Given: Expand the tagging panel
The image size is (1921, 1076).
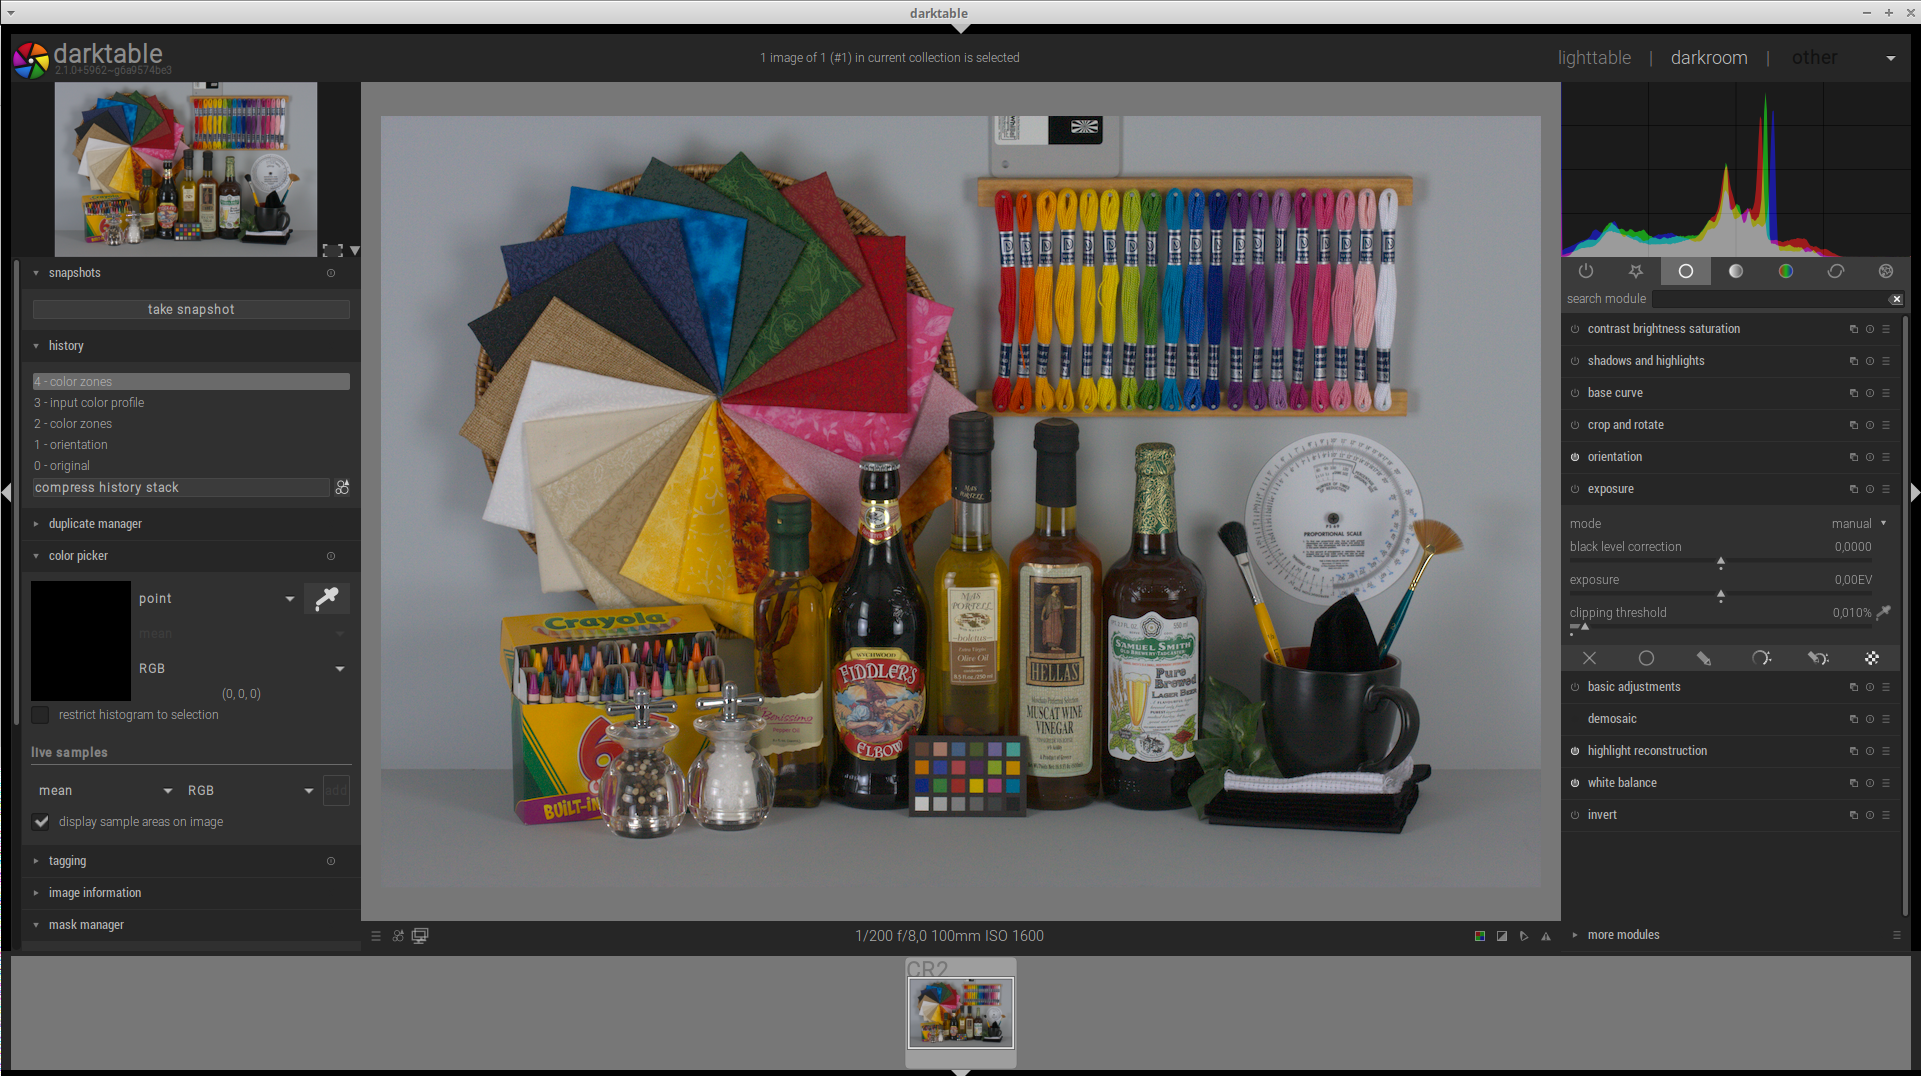Looking at the screenshot, I should pos(67,861).
